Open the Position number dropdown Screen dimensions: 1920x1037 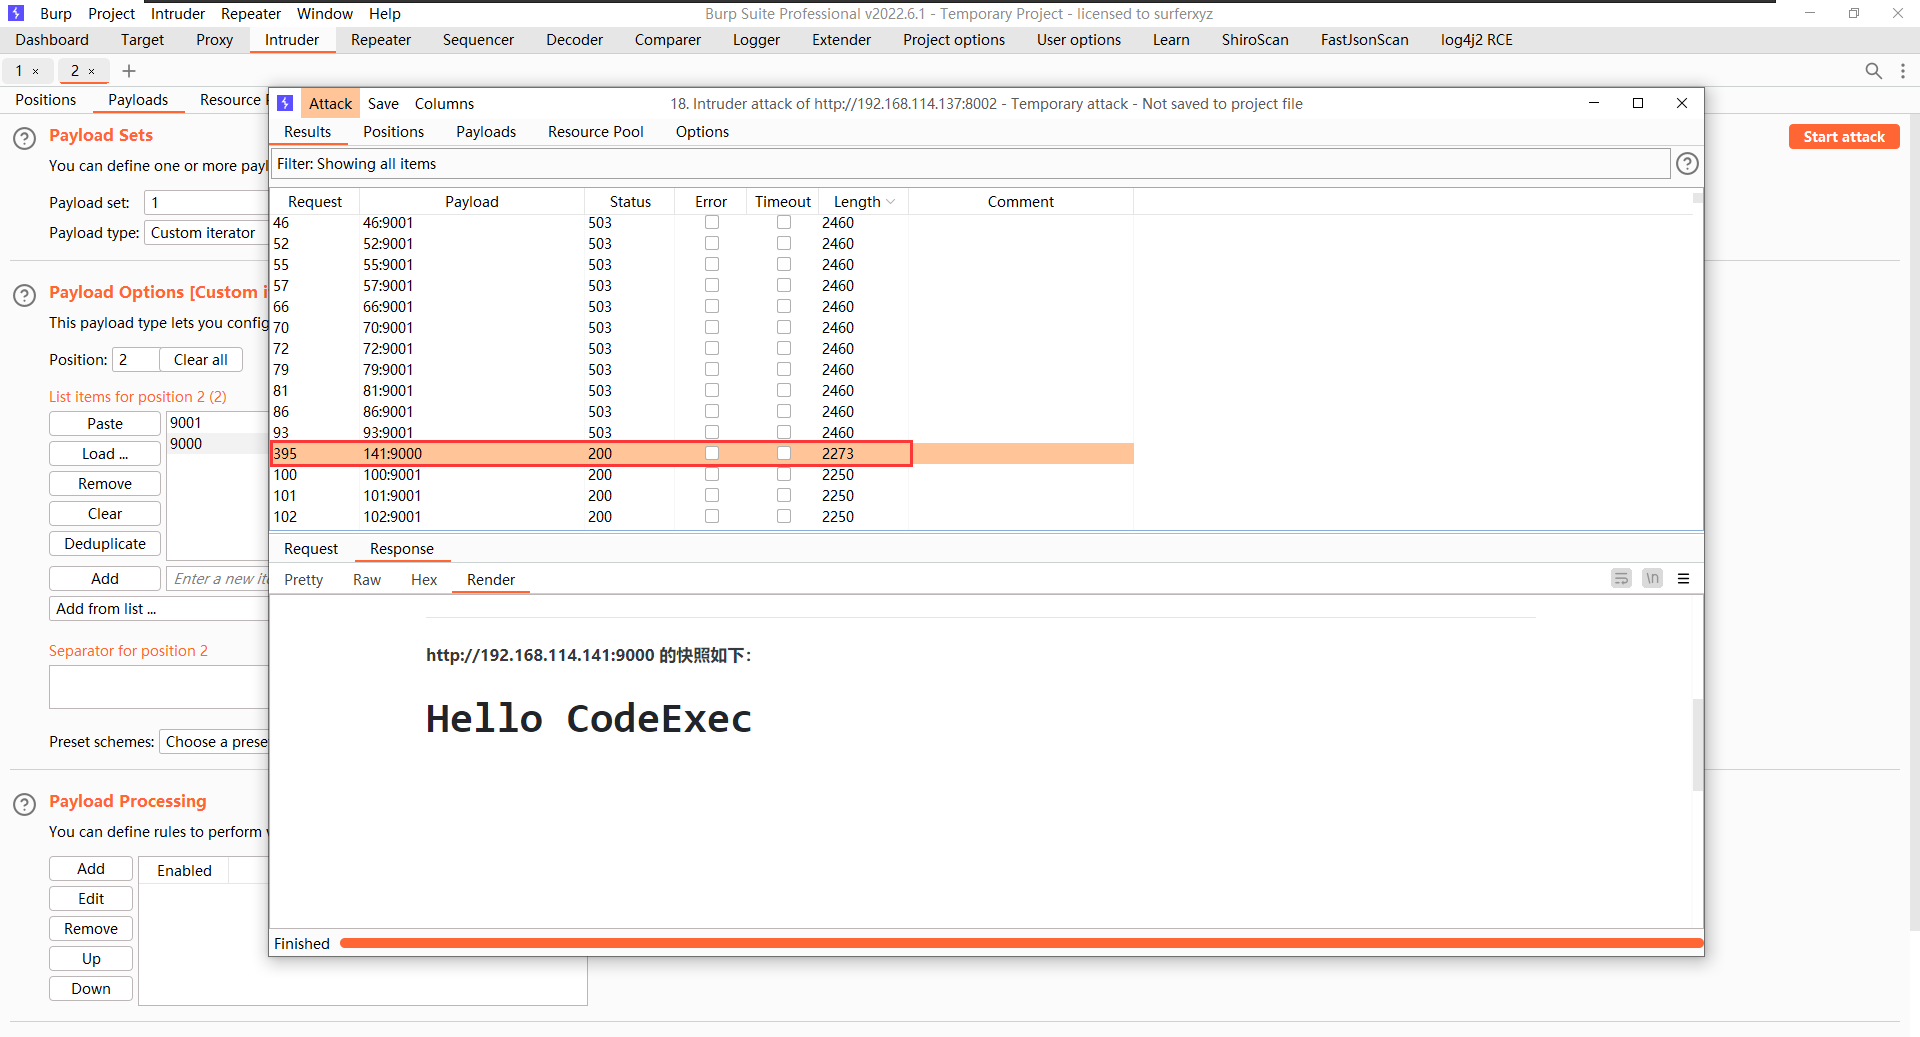[136, 360]
